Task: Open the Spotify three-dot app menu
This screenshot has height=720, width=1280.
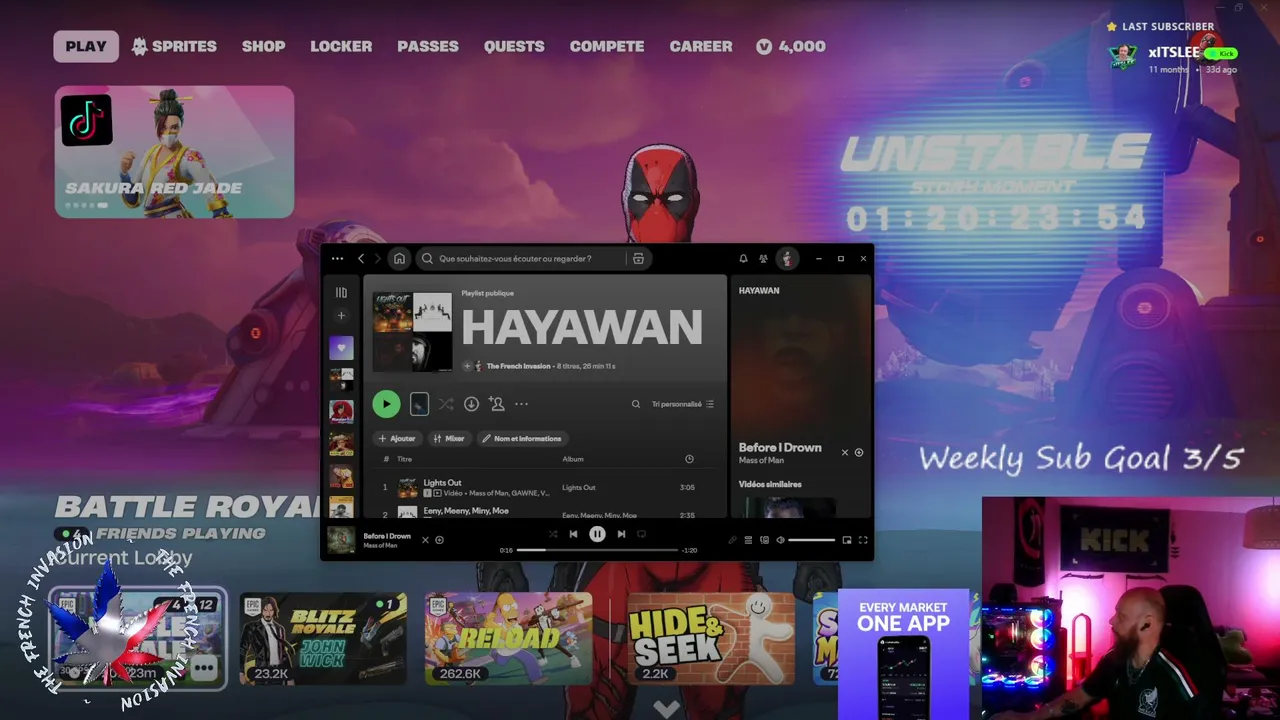Action: (x=337, y=258)
